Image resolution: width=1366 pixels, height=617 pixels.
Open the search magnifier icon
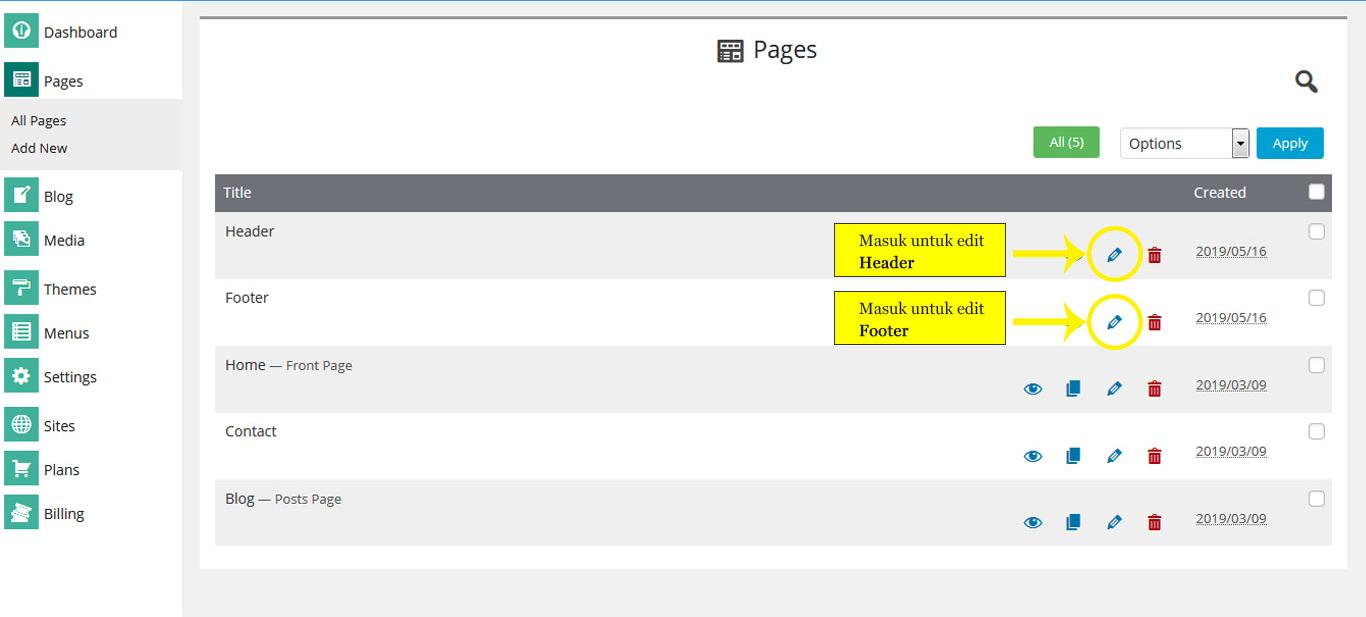pos(1306,81)
